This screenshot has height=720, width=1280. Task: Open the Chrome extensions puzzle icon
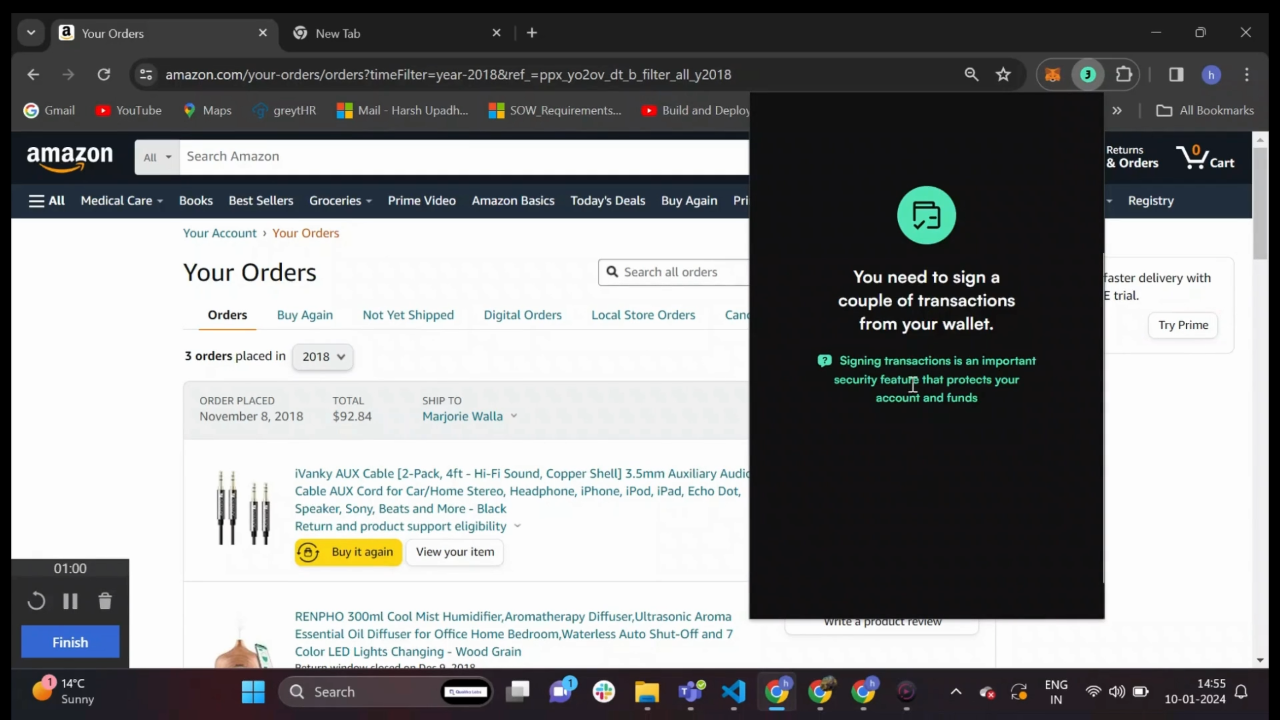click(x=1124, y=75)
